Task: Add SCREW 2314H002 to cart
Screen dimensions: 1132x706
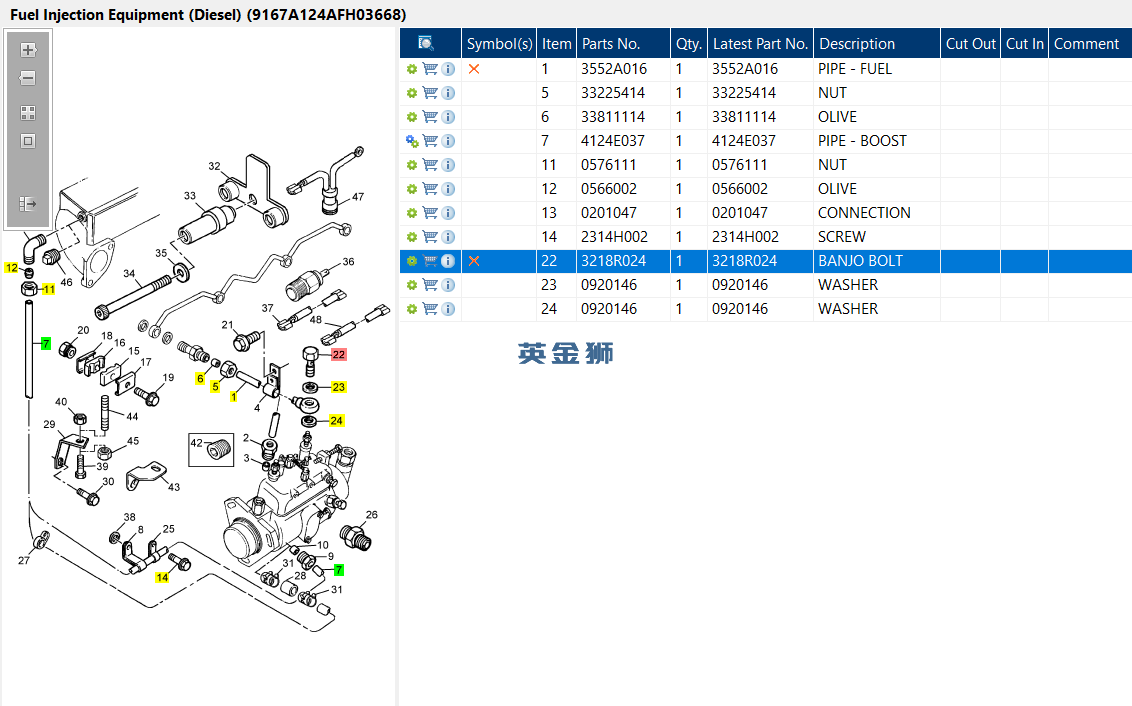Action: pyautogui.click(x=430, y=237)
